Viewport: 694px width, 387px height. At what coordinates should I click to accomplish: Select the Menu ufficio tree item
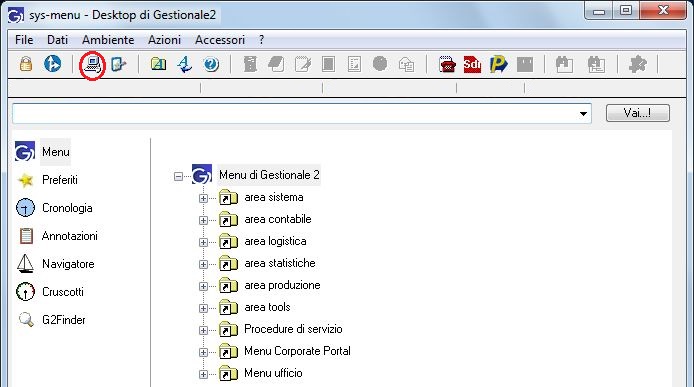[x=273, y=373]
